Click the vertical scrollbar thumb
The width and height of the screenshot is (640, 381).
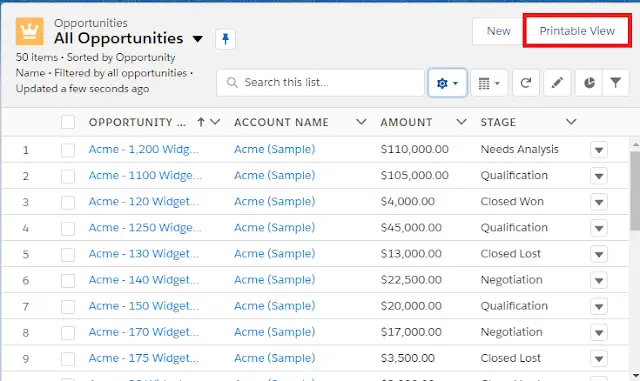pyautogui.click(x=635, y=191)
